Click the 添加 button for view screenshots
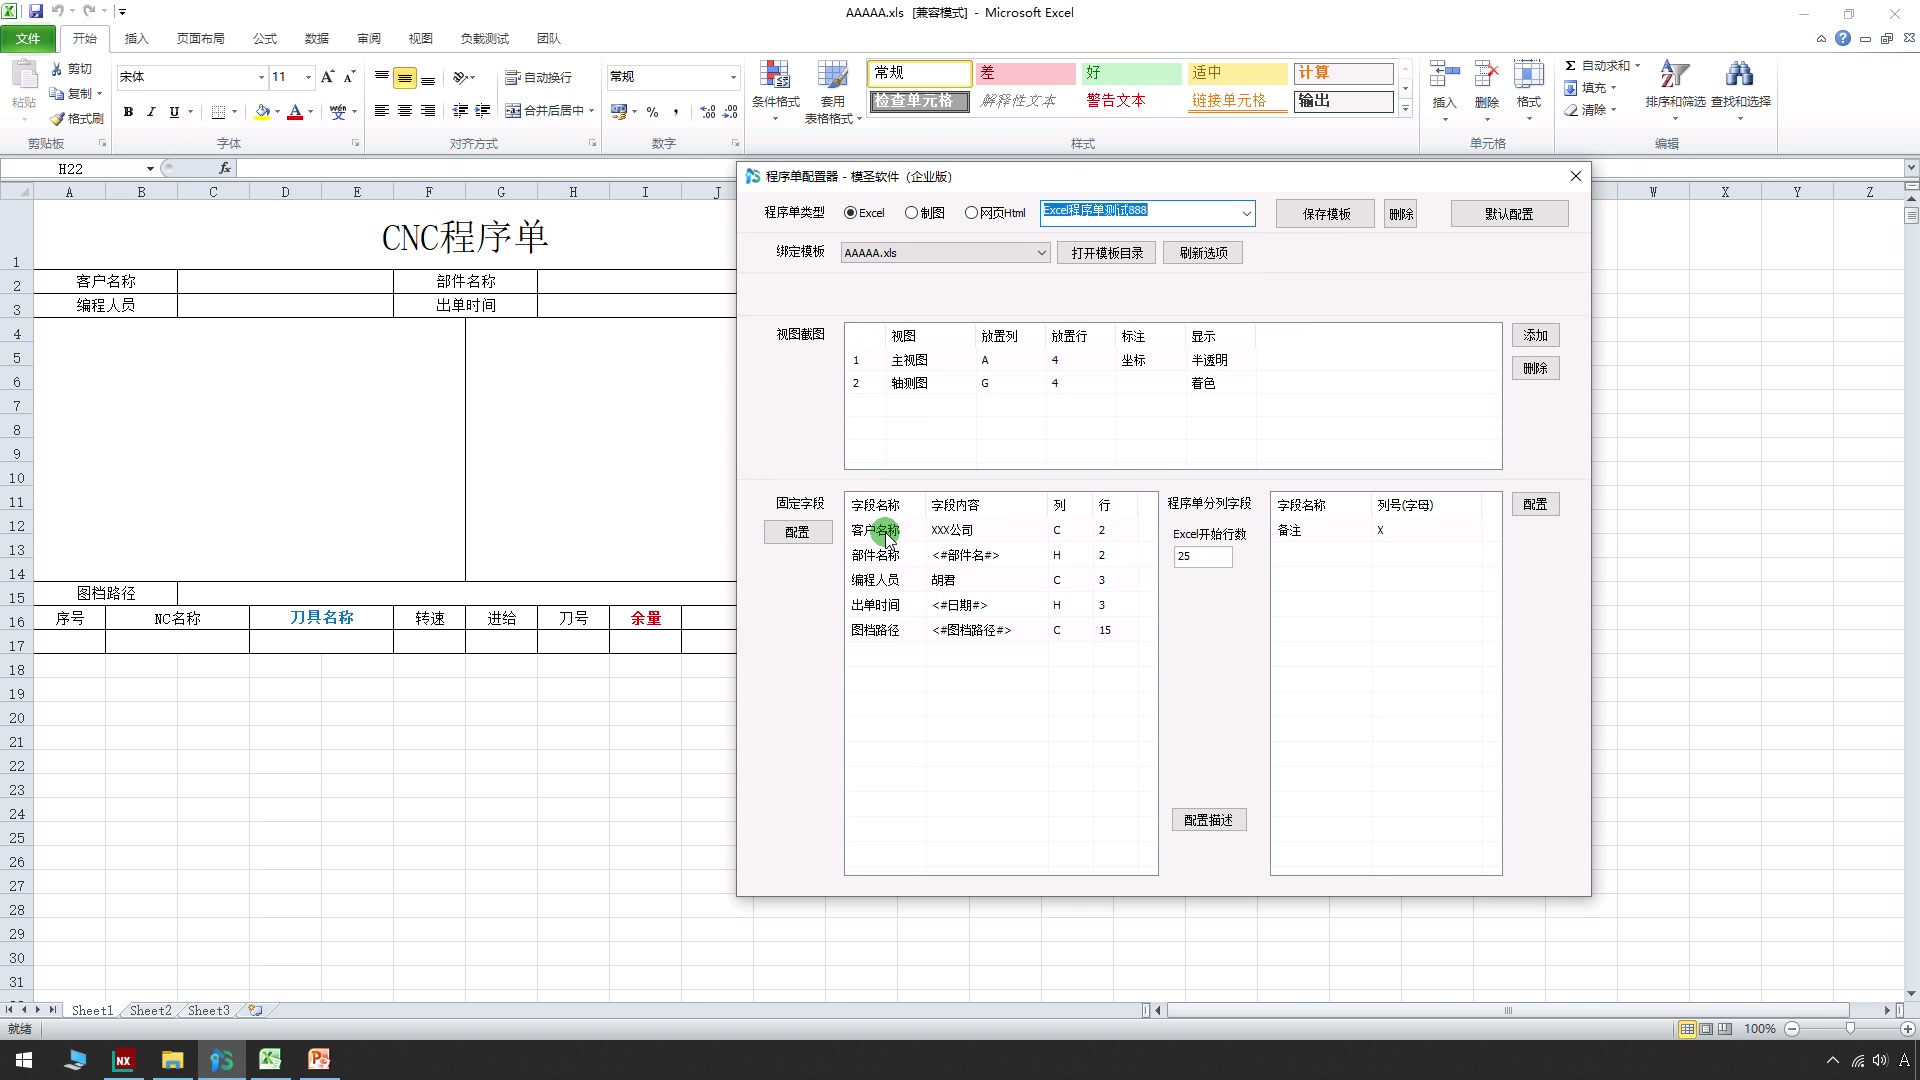 click(x=1535, y=336)
